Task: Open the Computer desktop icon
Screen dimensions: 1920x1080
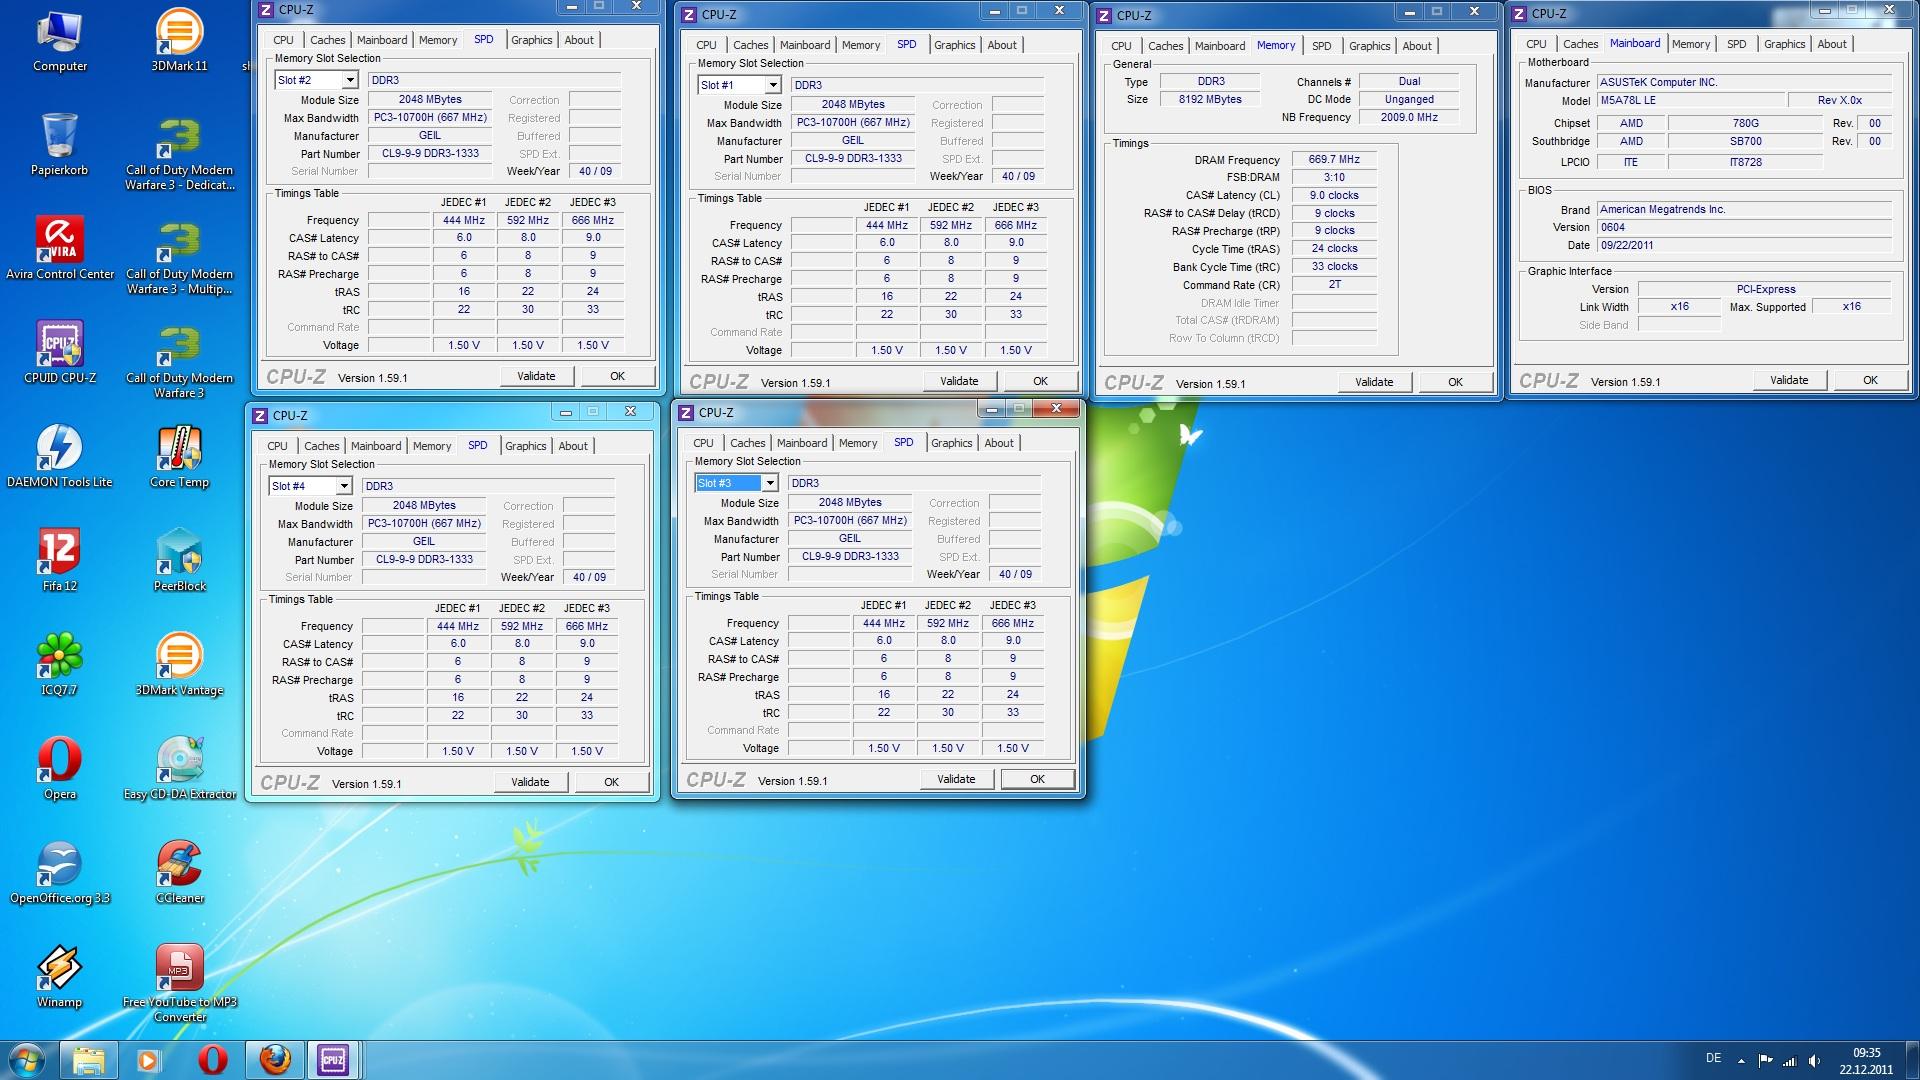Action: point(60,40)
